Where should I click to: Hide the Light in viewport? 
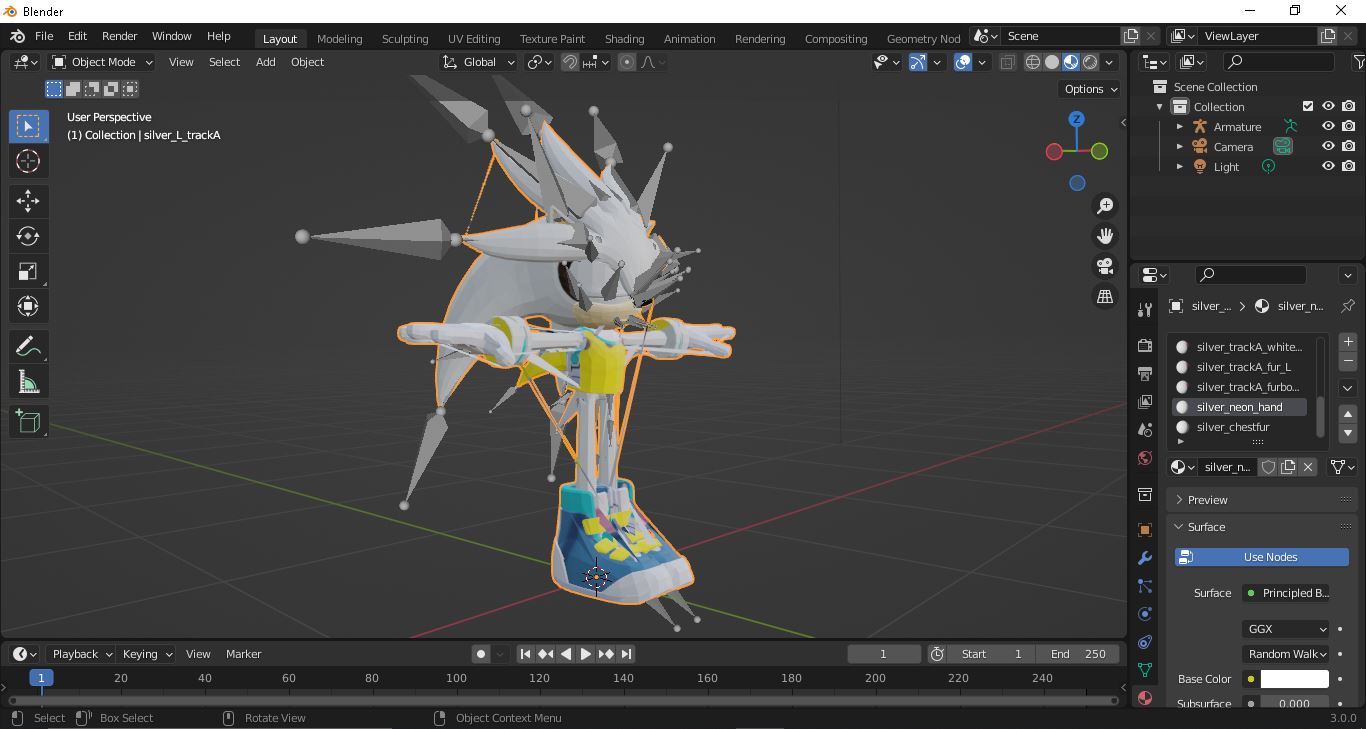tap(1328, 167)
